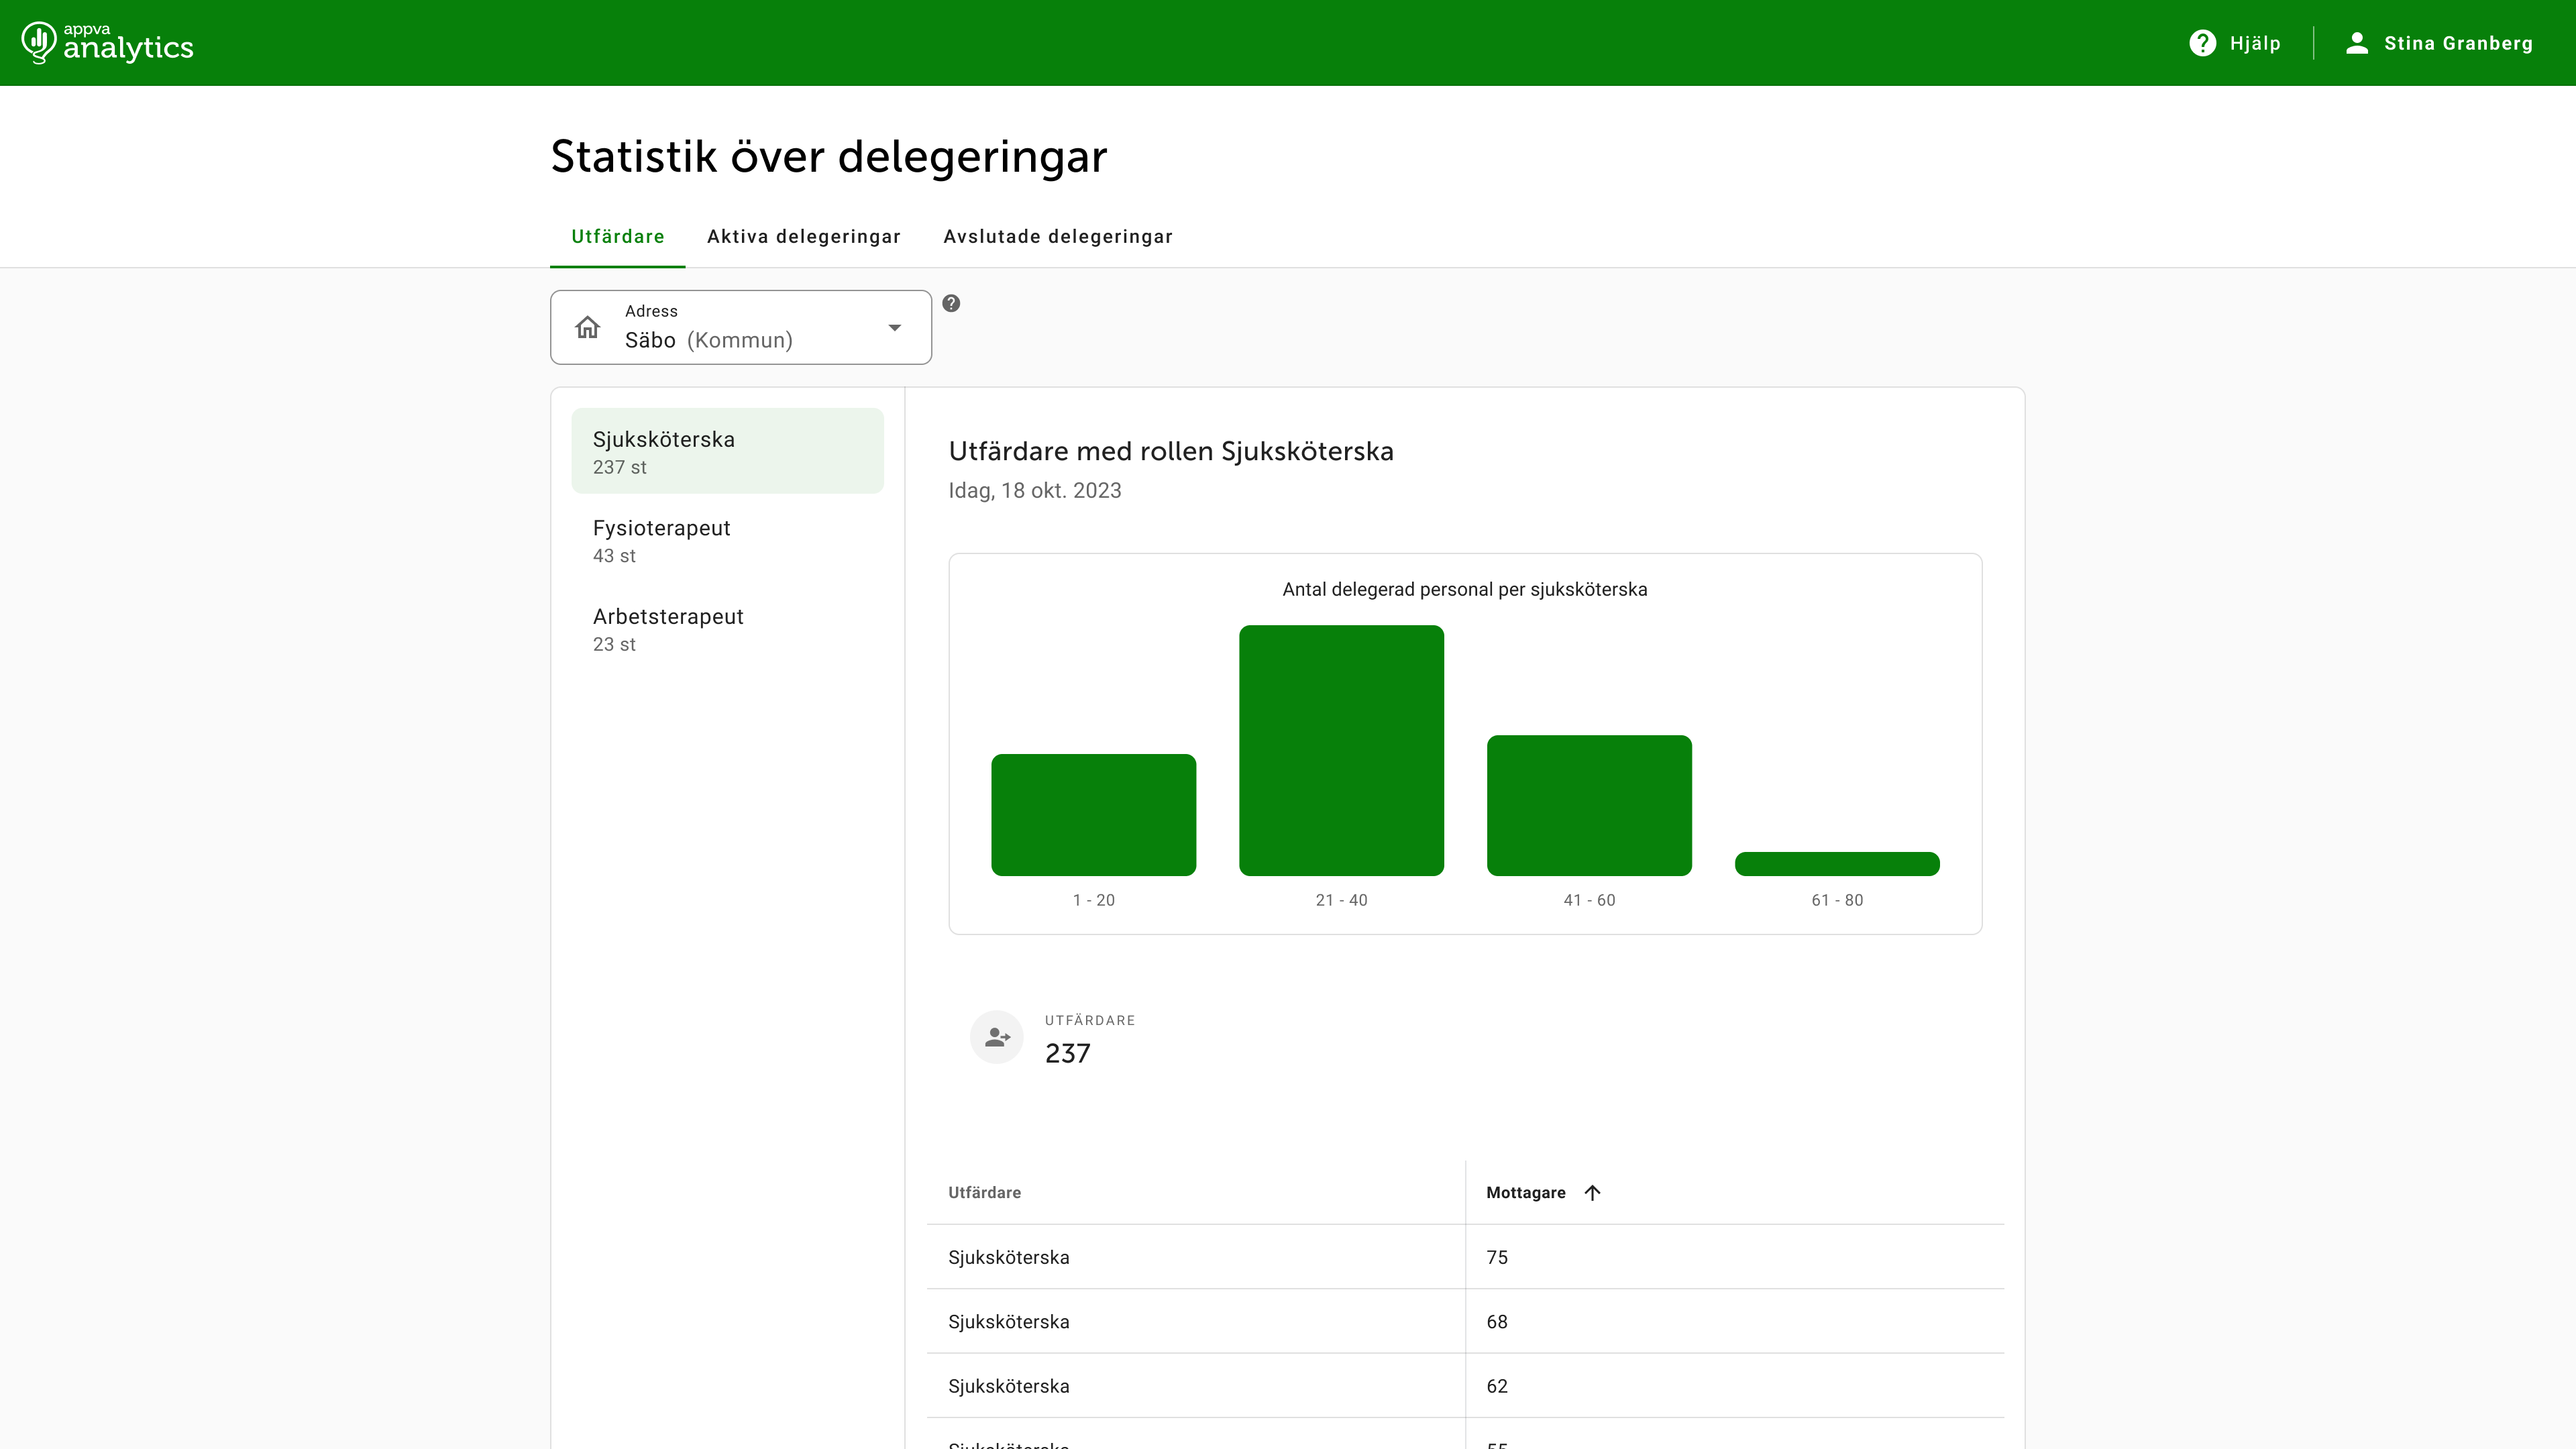
Task: Click the user profile icon
Action: [2357, 43]
